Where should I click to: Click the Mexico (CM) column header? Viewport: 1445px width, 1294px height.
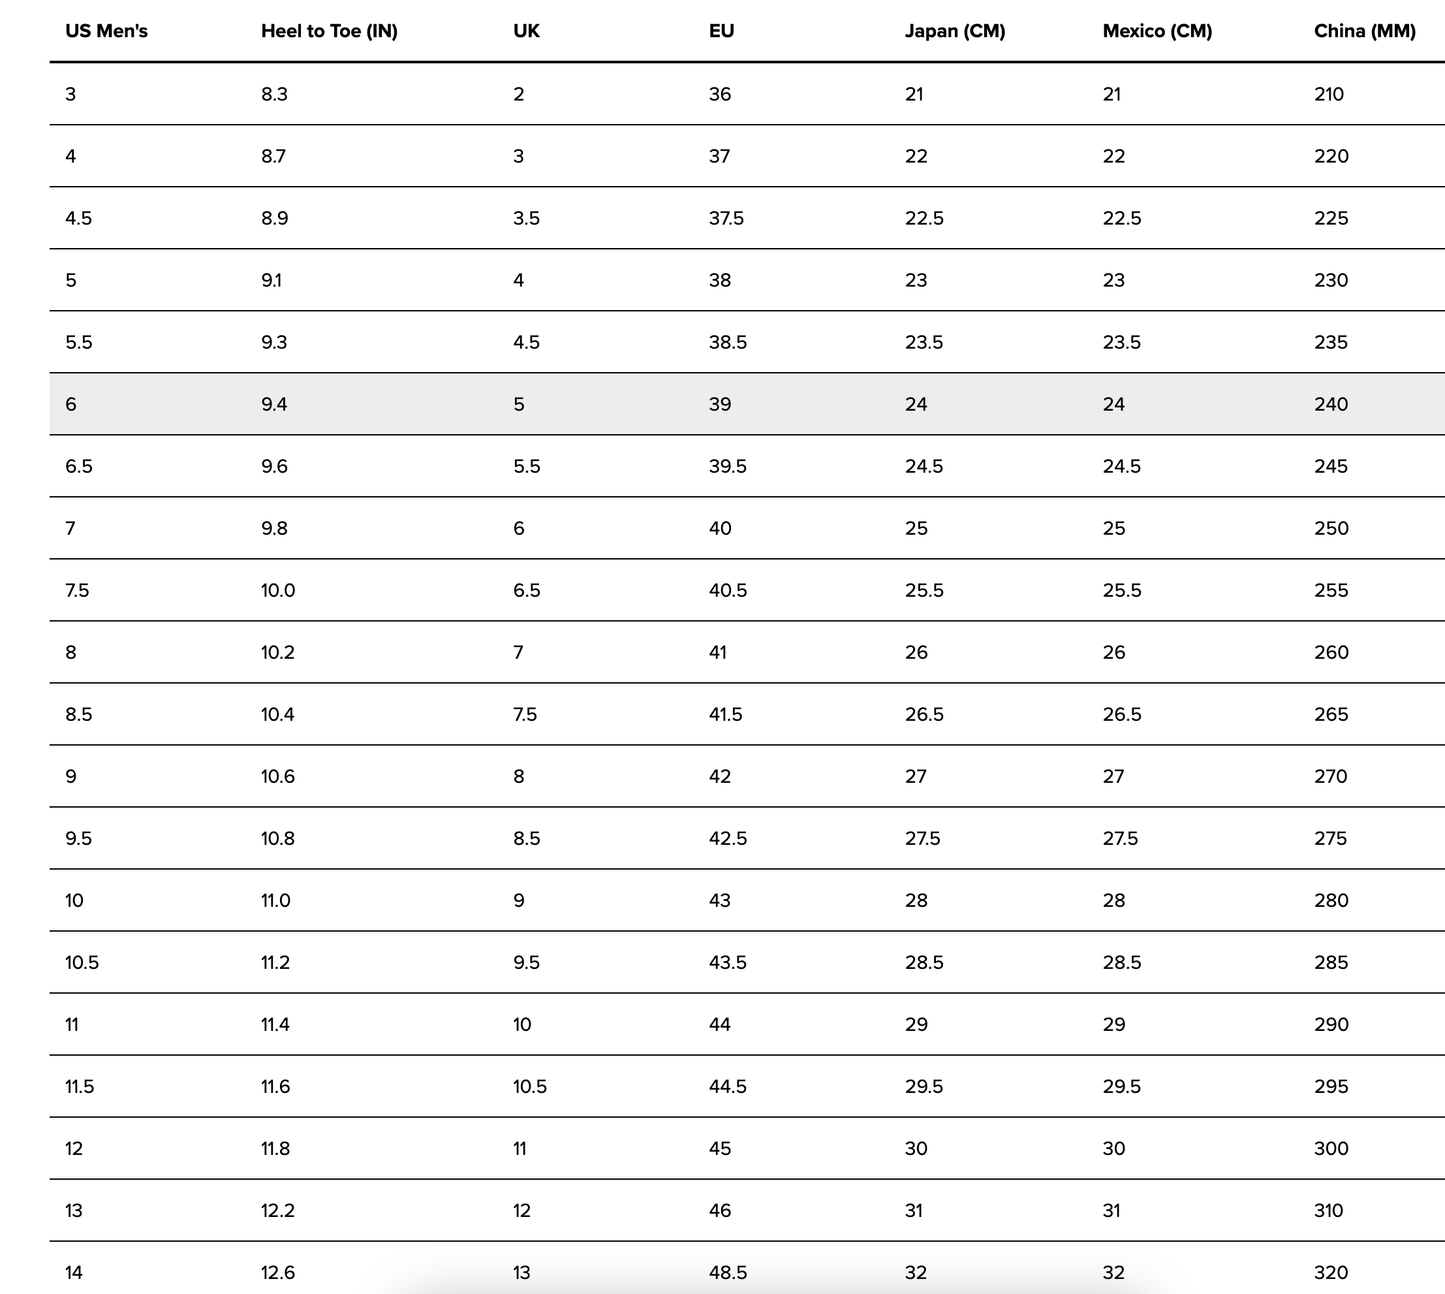click(1157, 31)
